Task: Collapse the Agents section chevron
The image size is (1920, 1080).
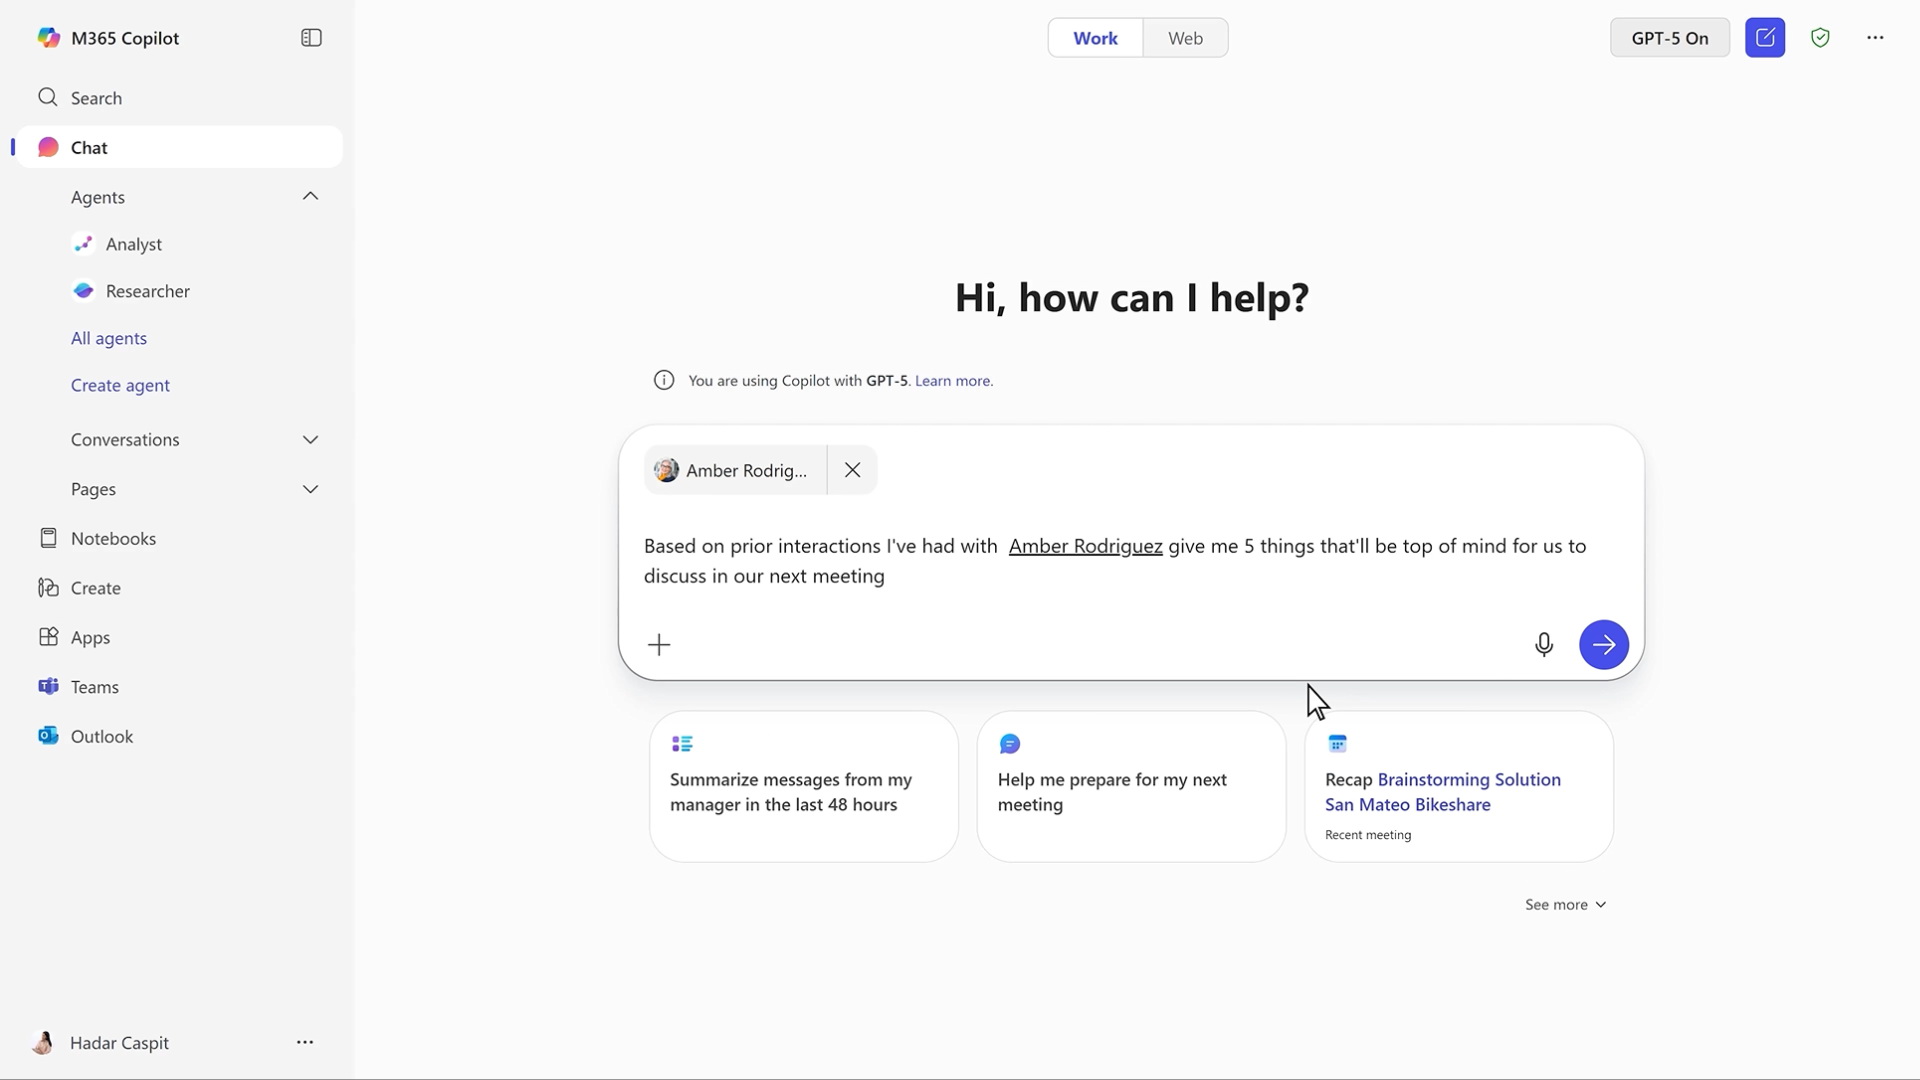Action: tap(311, 196)
